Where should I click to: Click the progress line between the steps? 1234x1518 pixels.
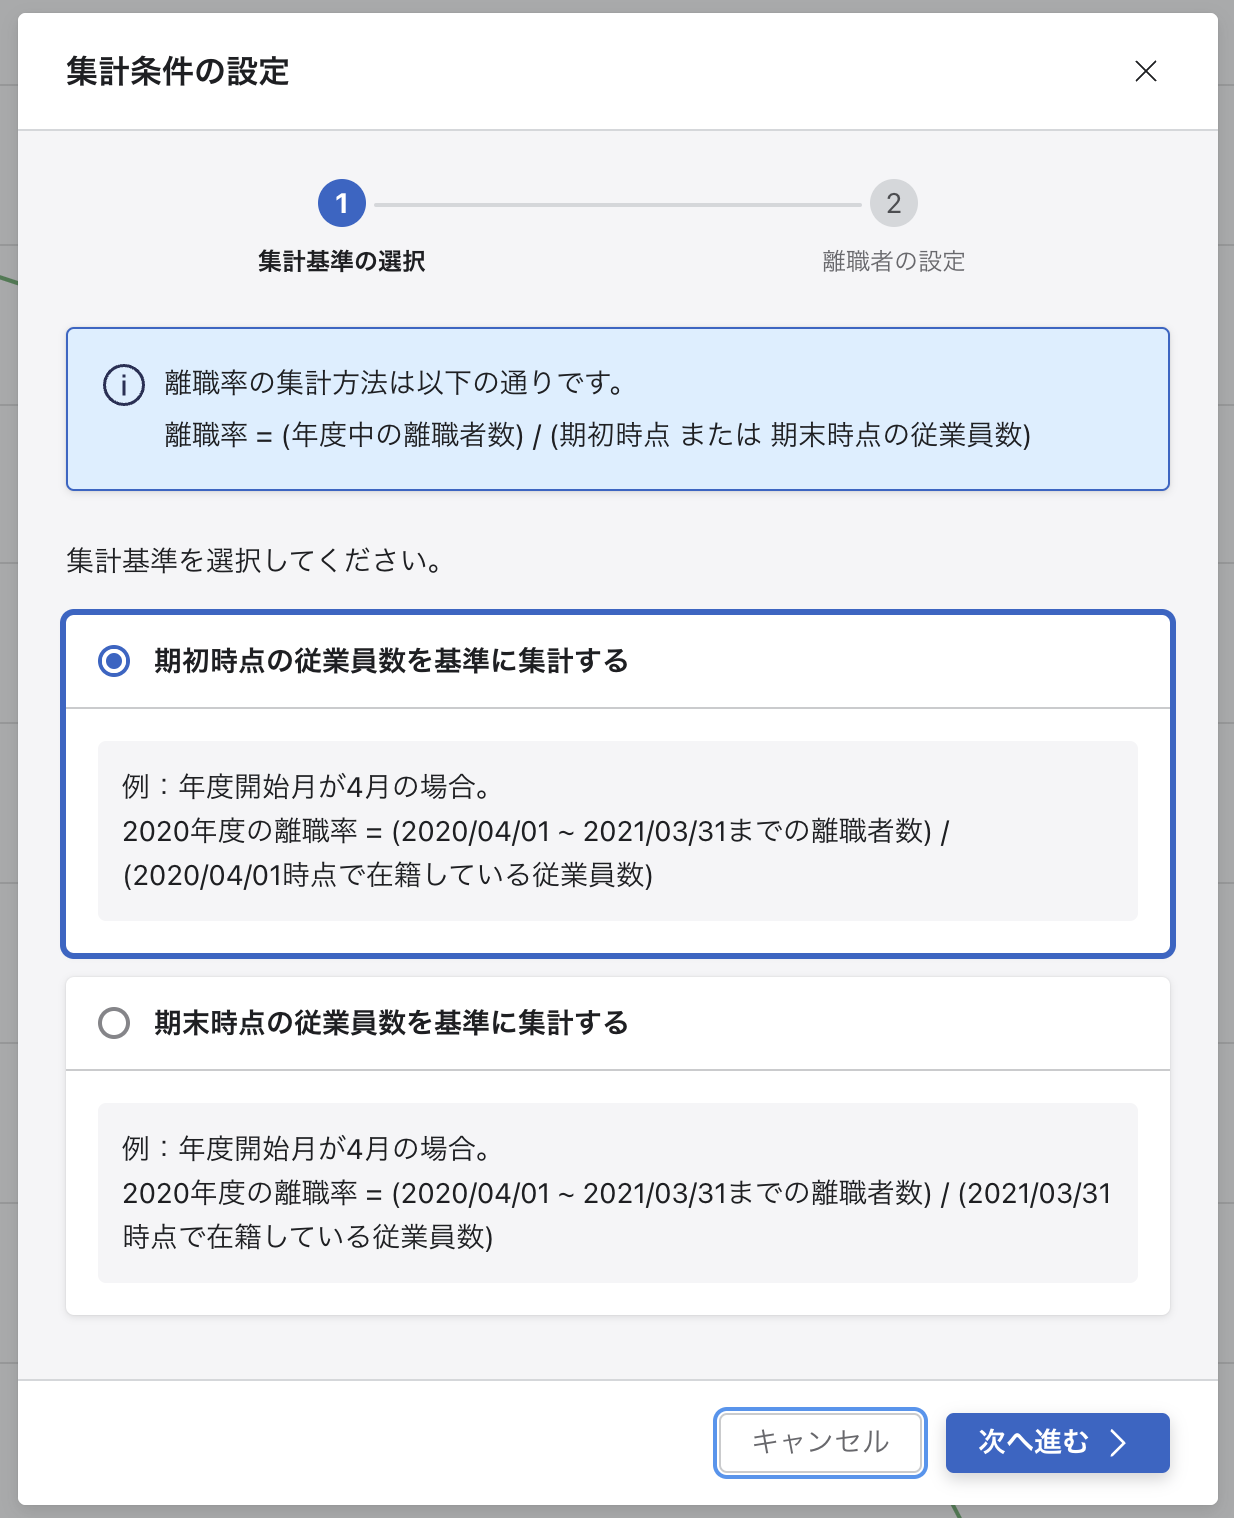618,205
